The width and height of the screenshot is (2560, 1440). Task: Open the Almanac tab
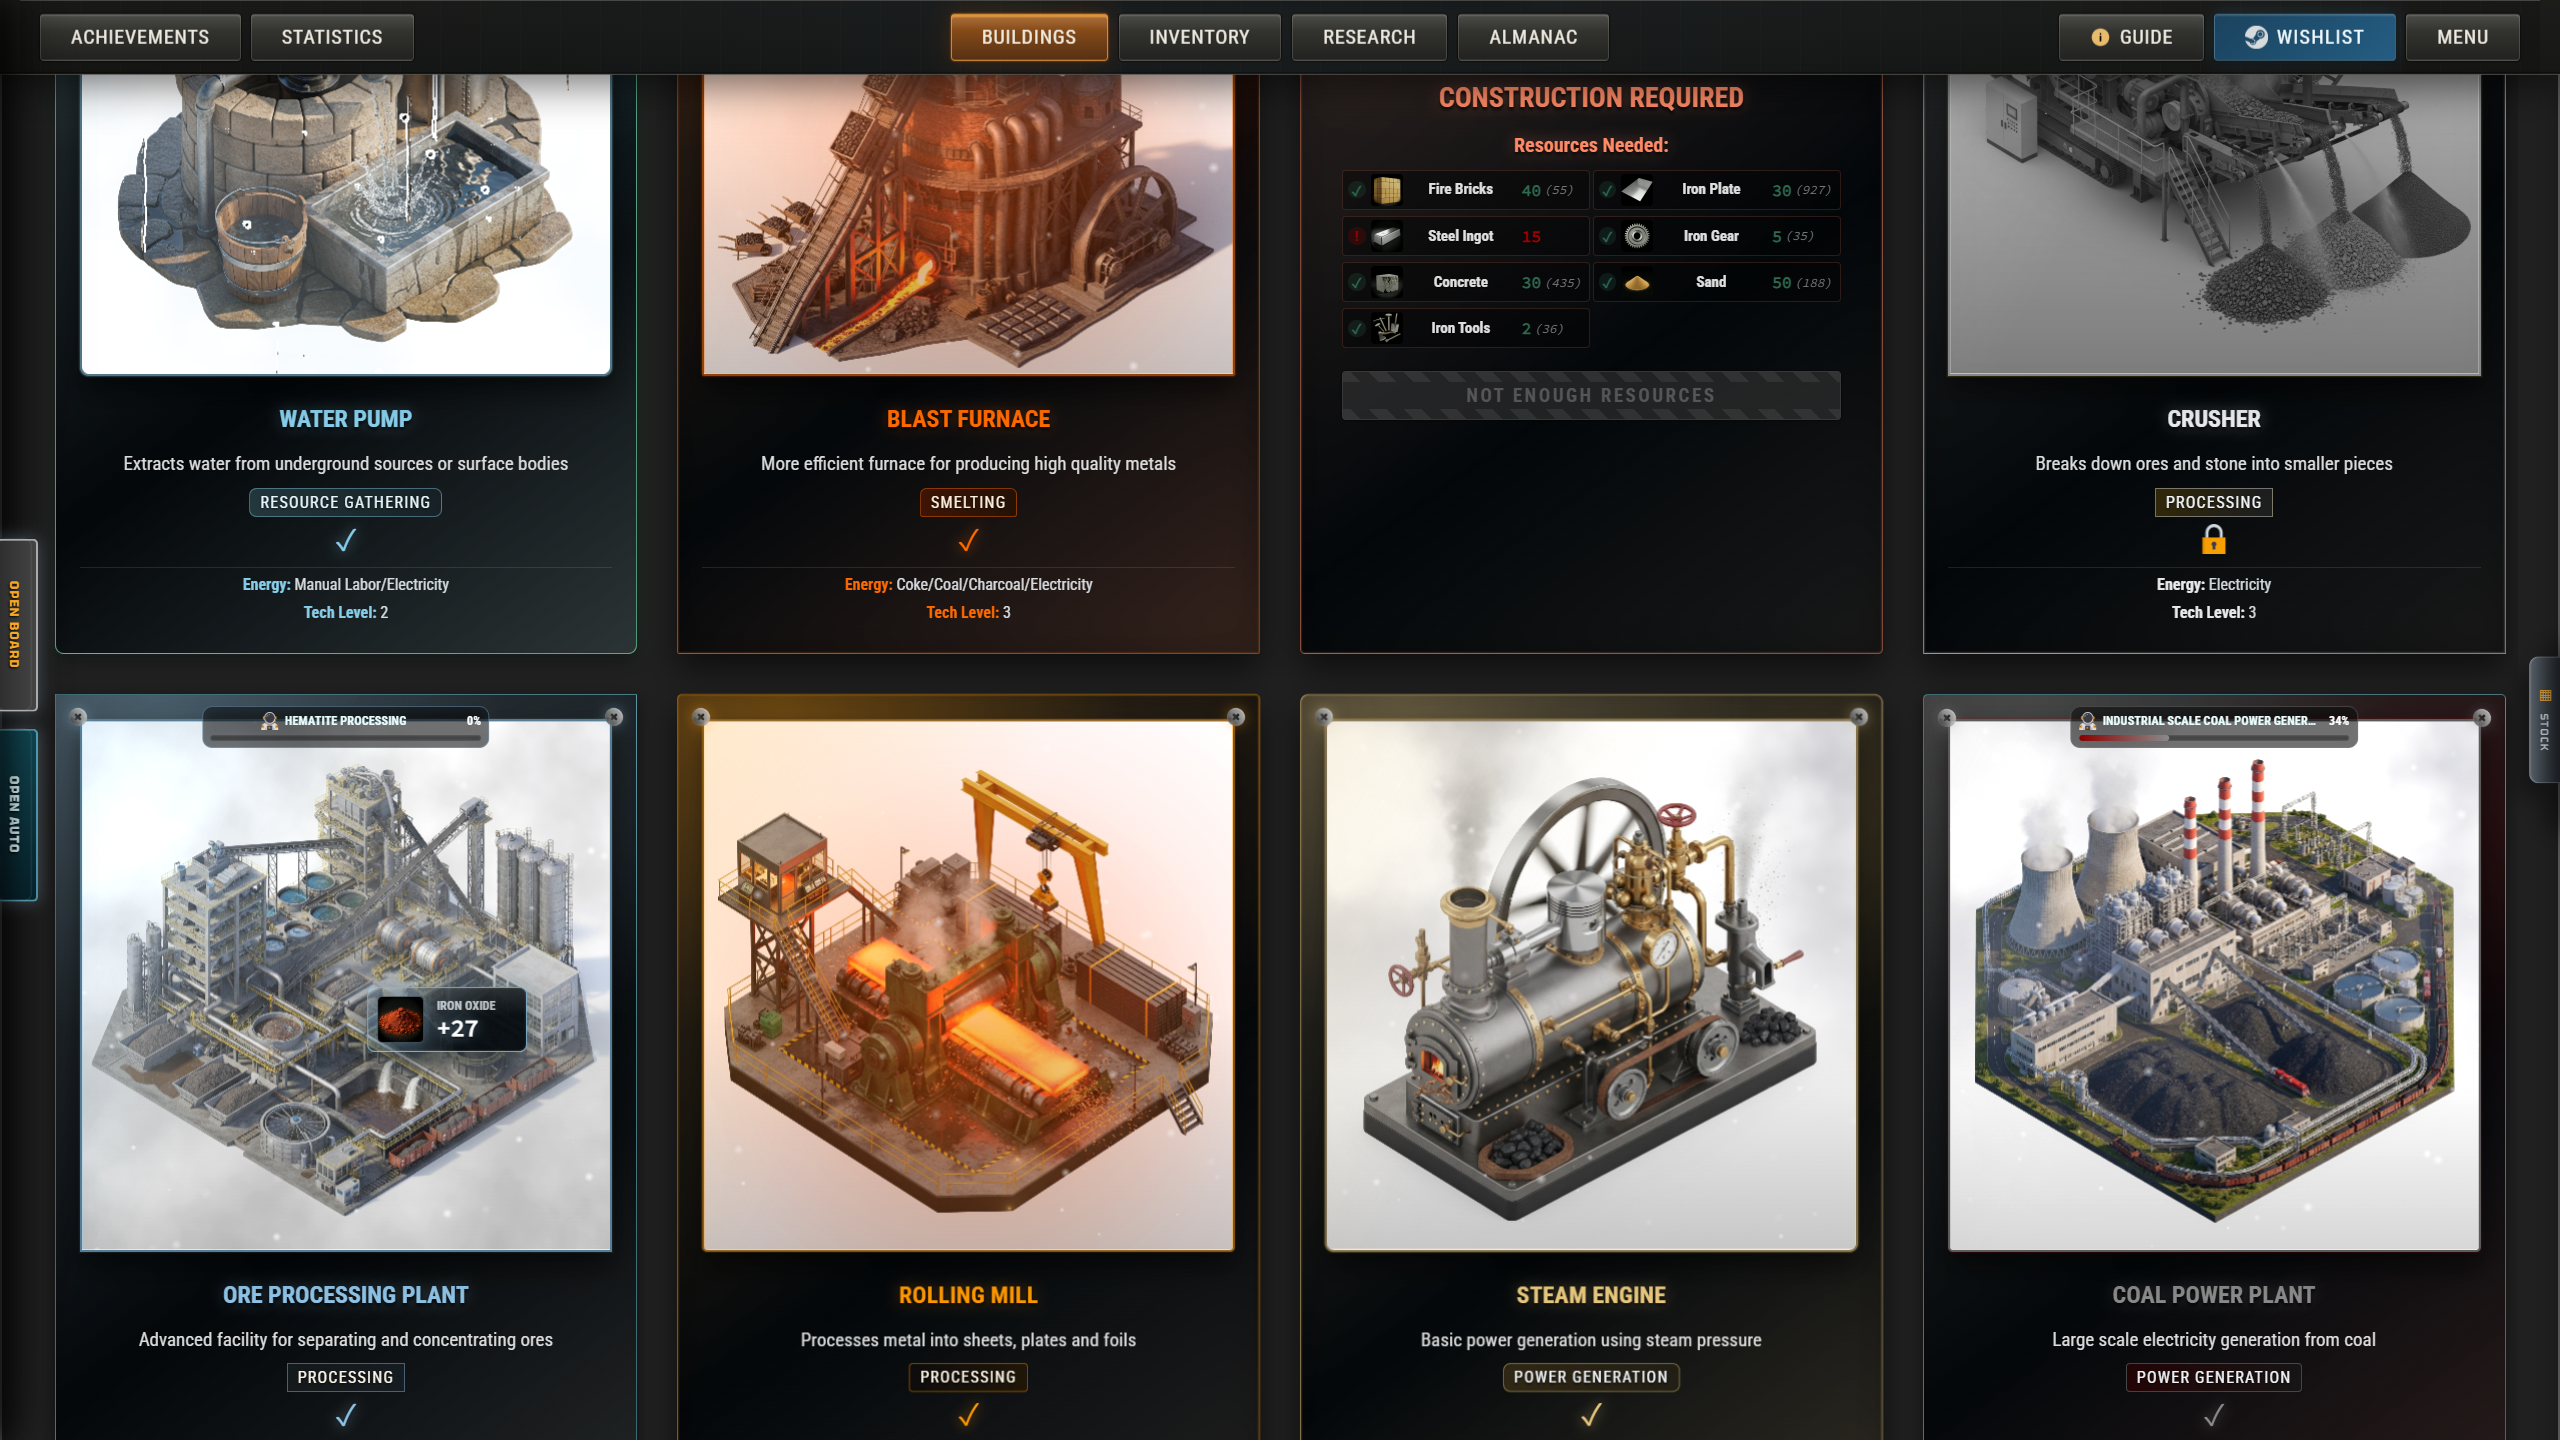pyautogui.click(x=1533, y=37)
